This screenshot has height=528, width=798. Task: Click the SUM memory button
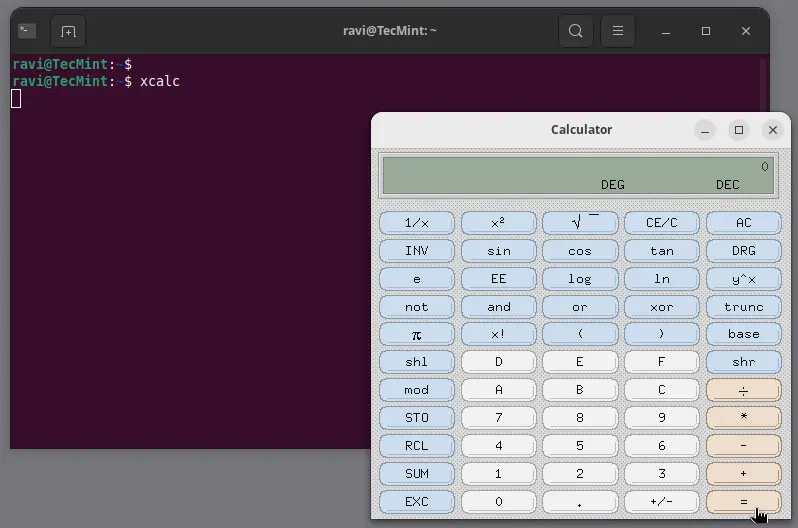tap(417, 474)
